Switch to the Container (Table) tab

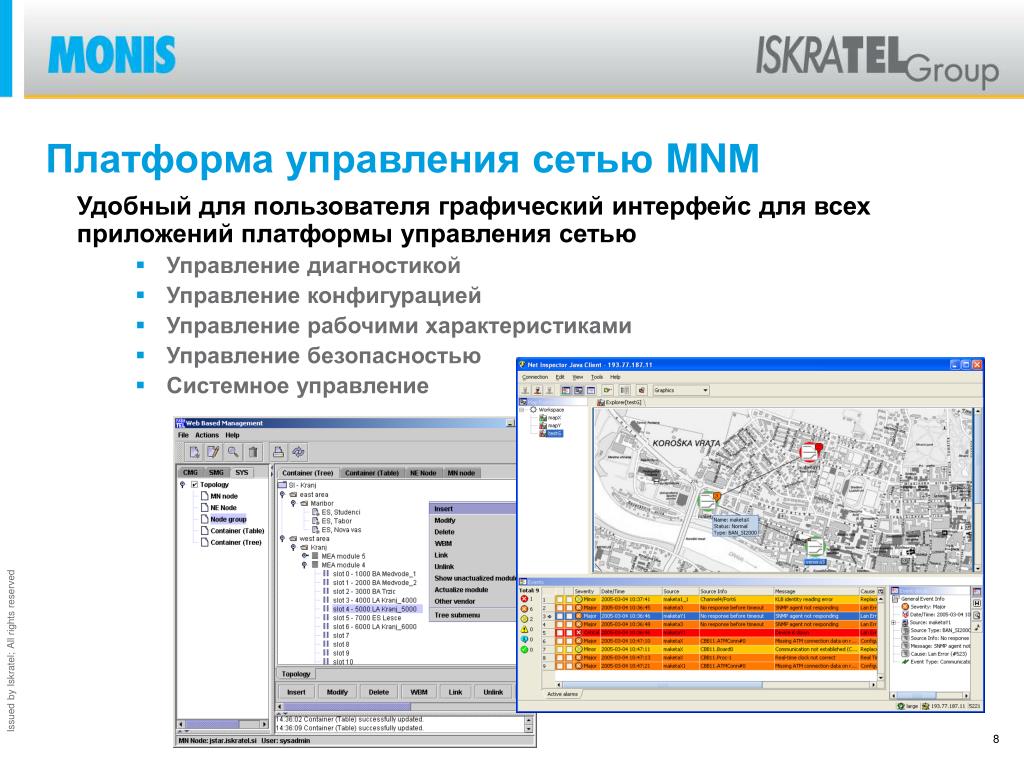pyautogui.click(x=372, y=473)
